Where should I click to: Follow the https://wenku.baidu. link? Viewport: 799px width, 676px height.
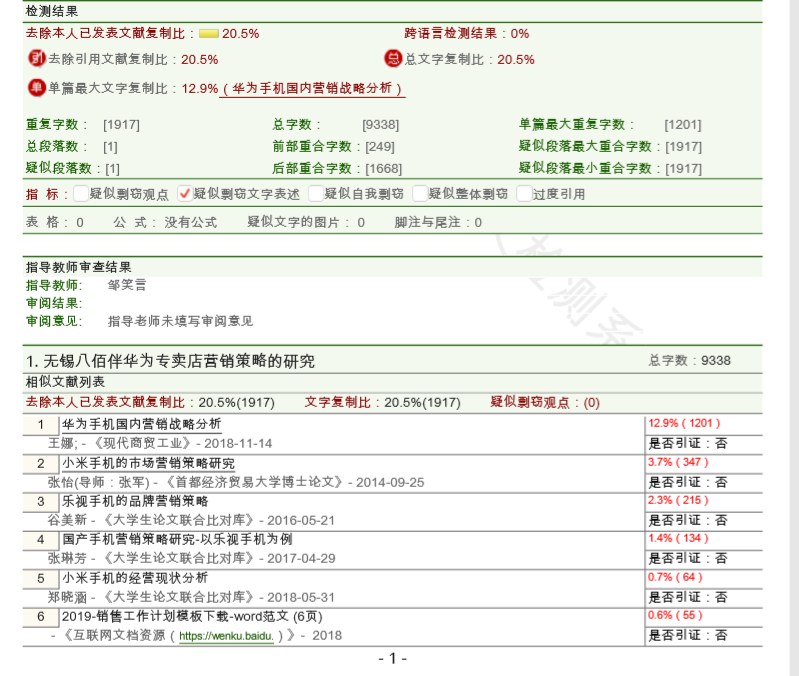tap(226, 636)
